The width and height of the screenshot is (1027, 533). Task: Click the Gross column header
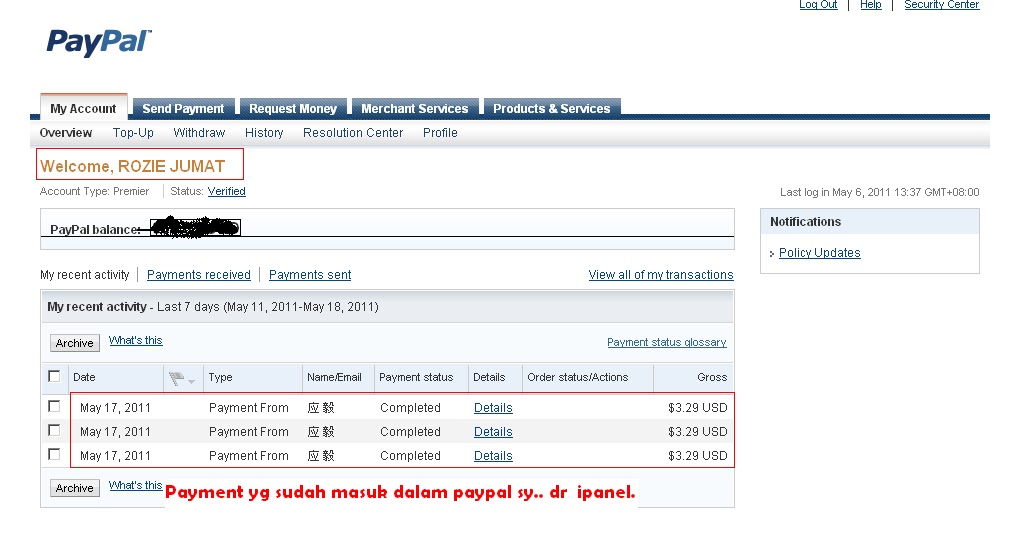tap(712, 377)
